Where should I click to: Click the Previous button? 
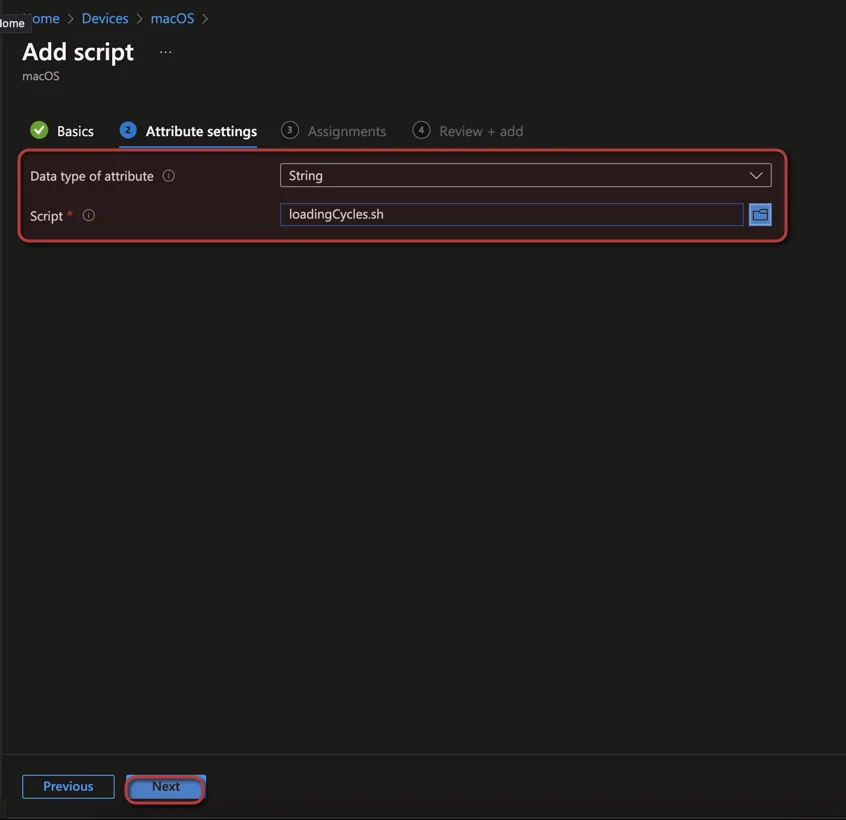68,787
